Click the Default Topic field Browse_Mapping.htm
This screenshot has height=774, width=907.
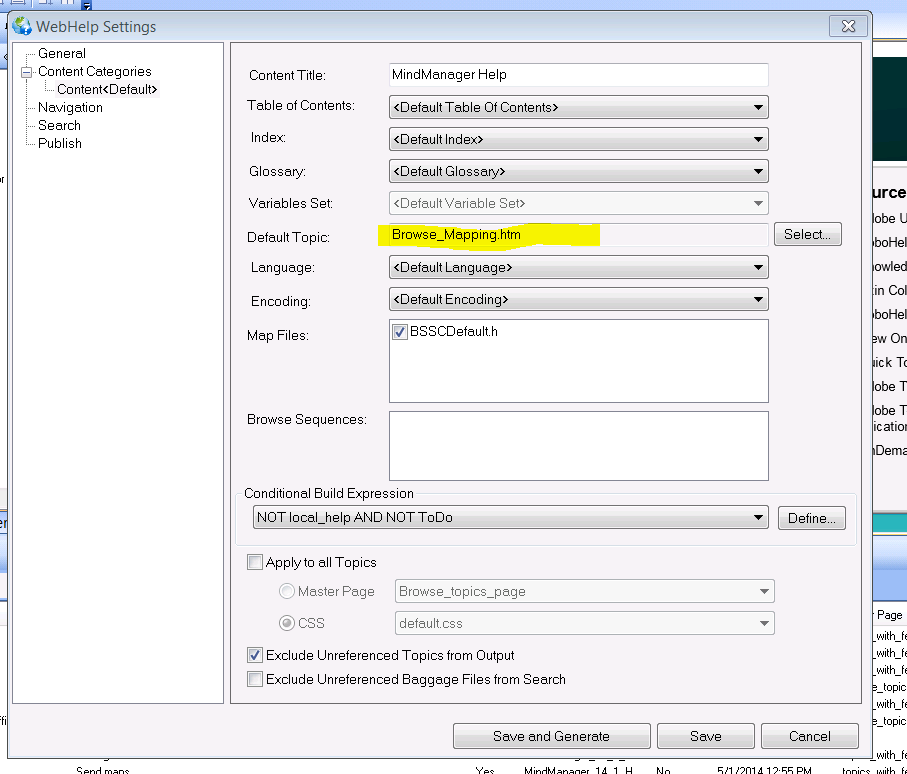pyautogui.click(x=578, y=234)
